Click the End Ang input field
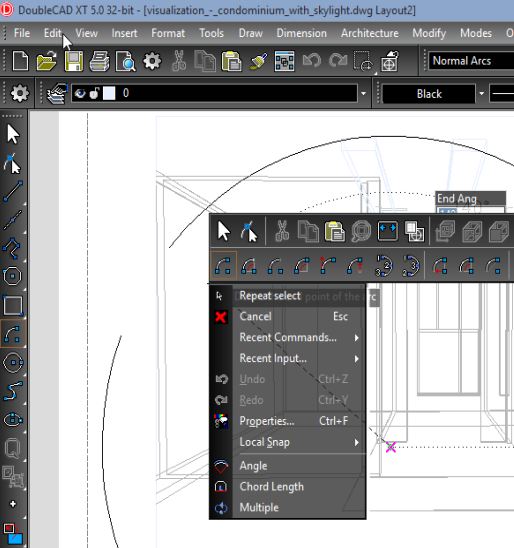 (471, 210)
